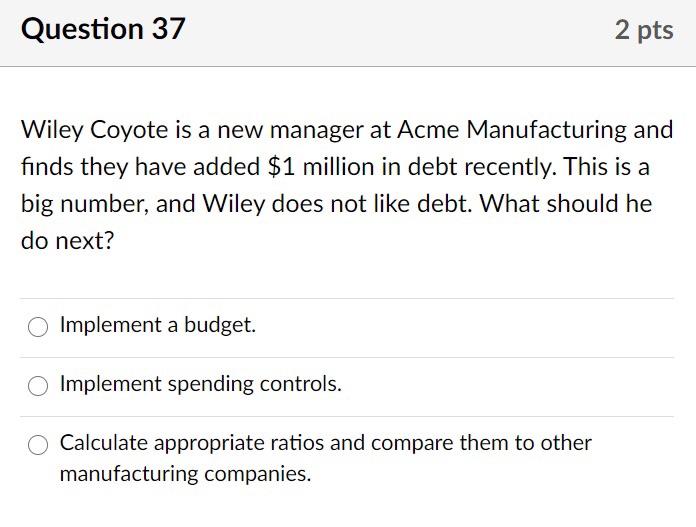Click the words 'Wiley Coyote' in the question
This screenshot has width=696, height=527.
(83, 130)
